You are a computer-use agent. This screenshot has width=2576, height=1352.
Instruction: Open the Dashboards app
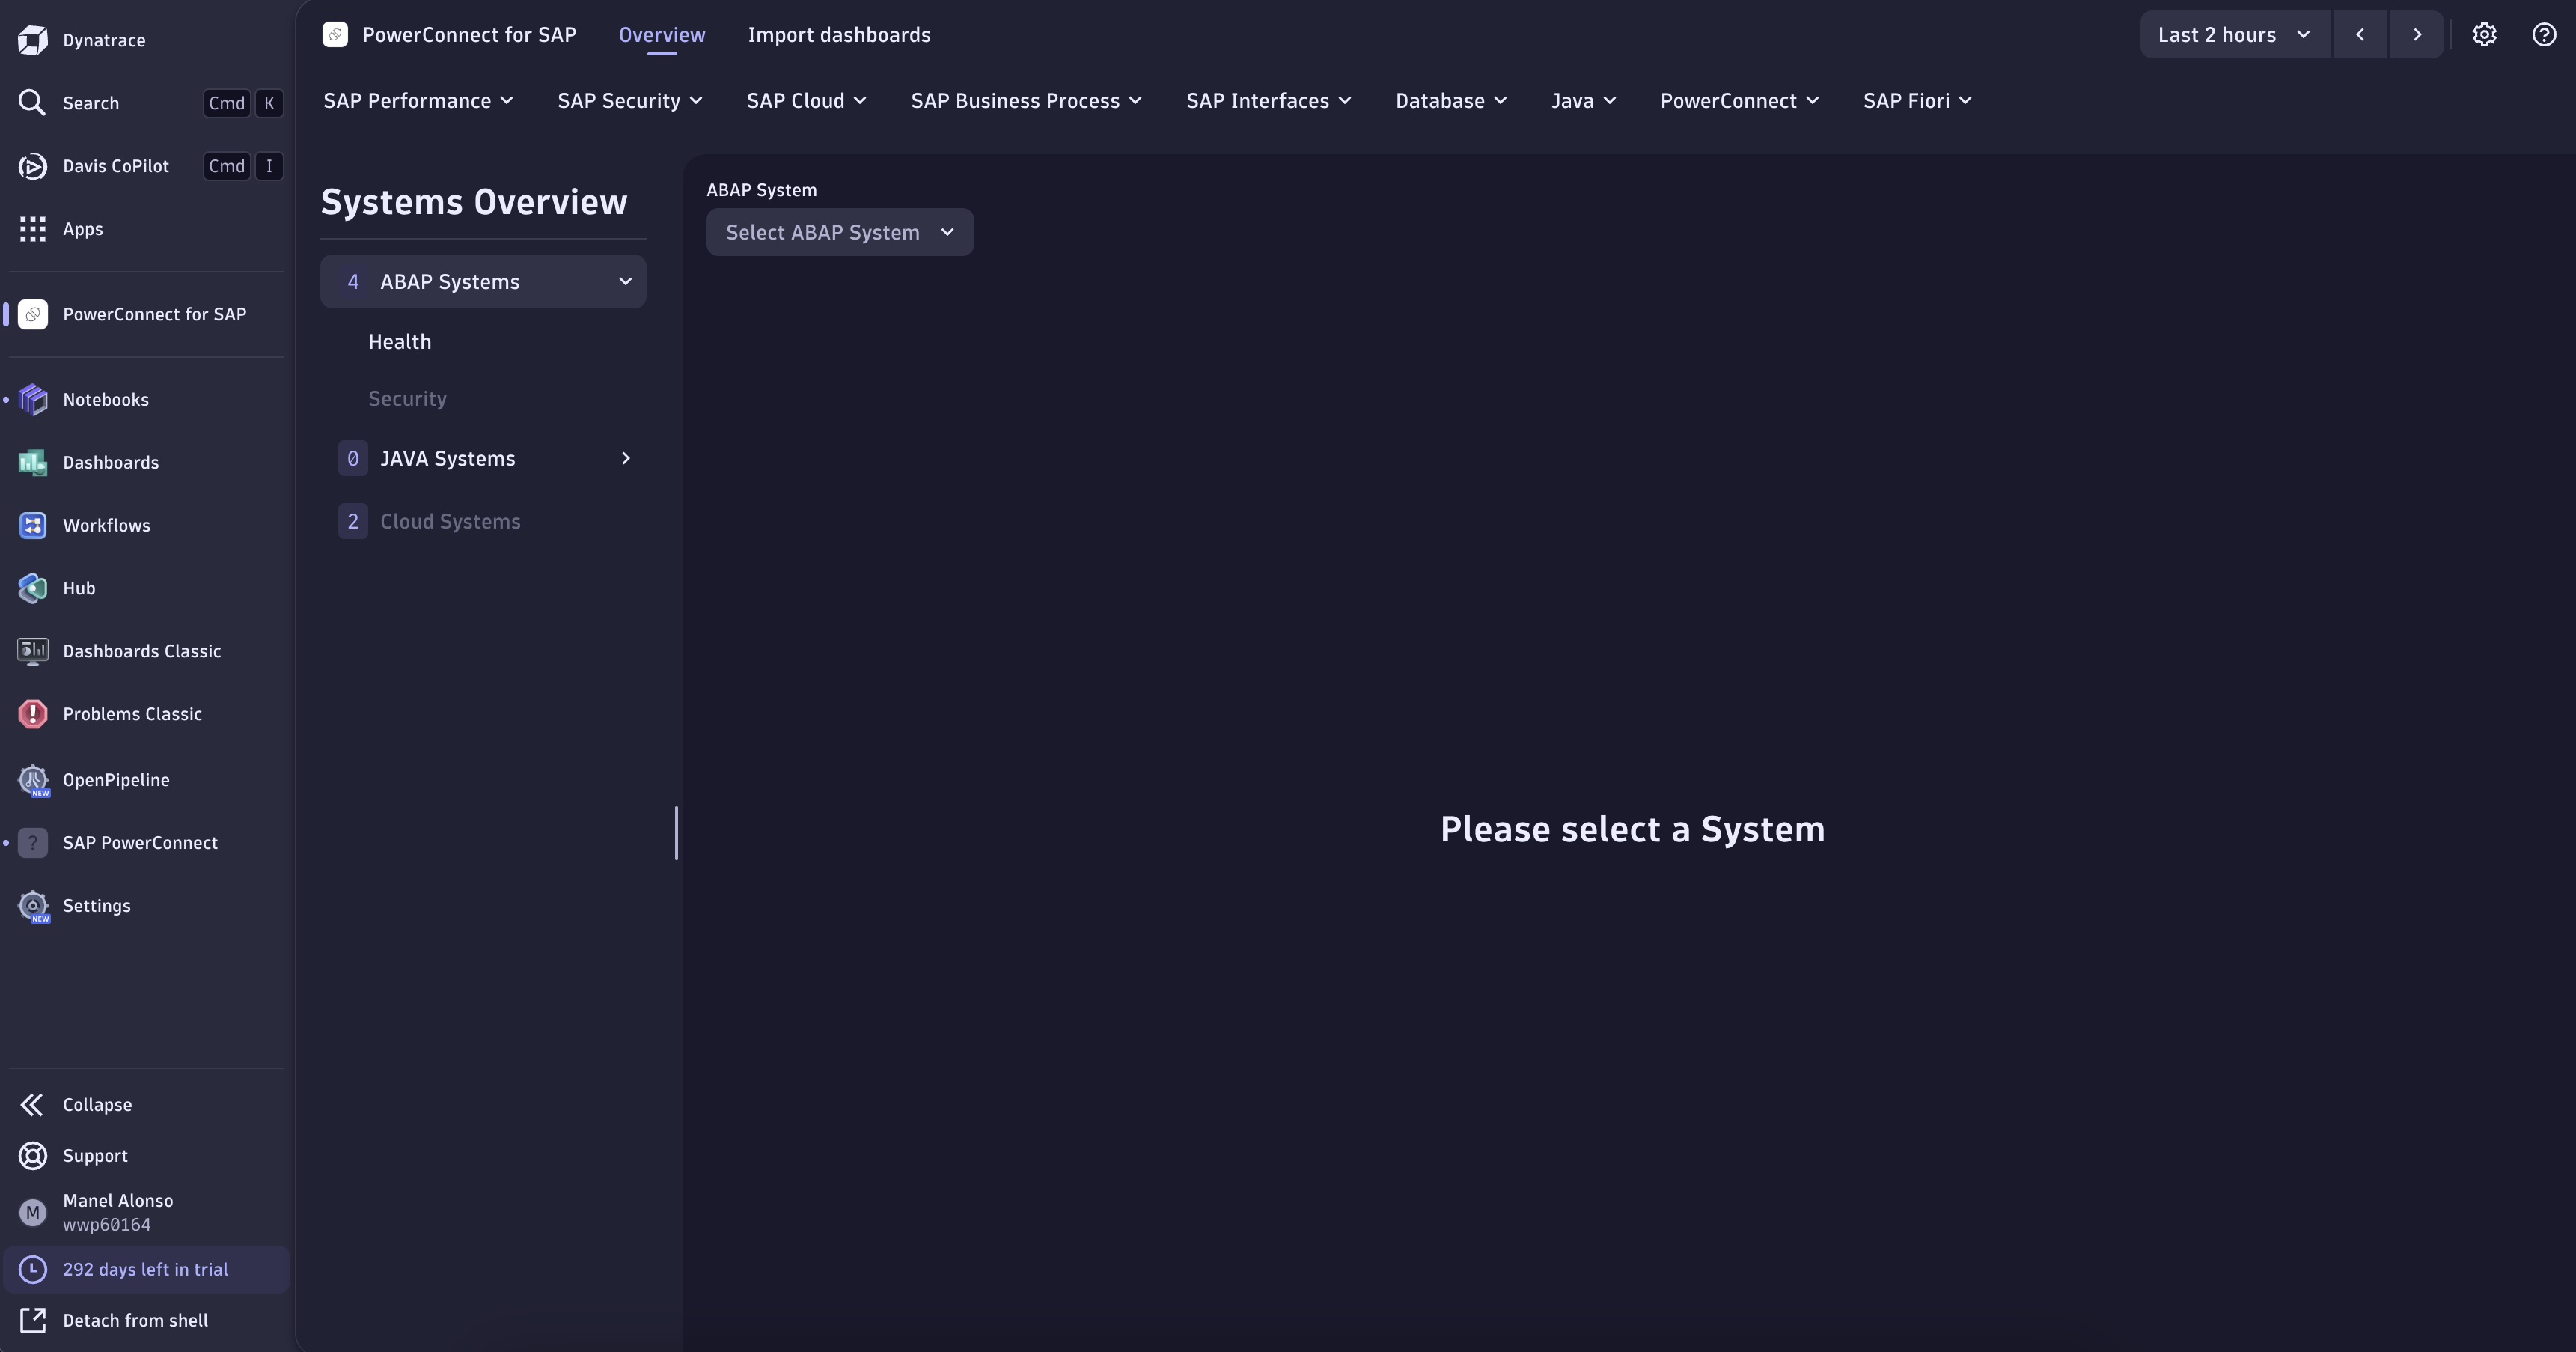(110, 462)
